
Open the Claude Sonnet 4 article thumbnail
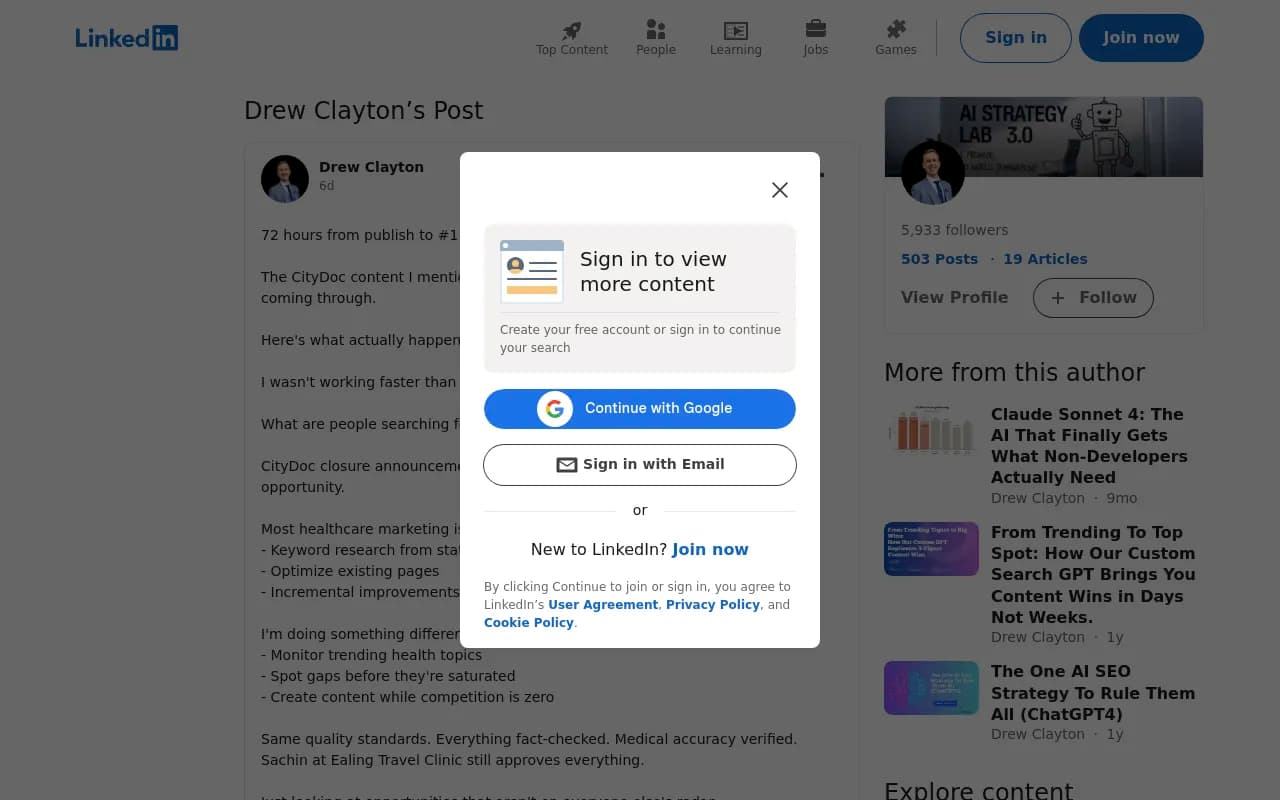pyautogui.click(x=931, y=430)
